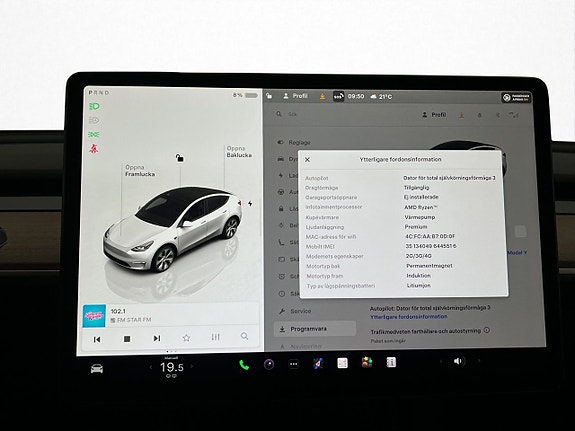
Task: Favorite the current station with star
Action: pos(186,338)
